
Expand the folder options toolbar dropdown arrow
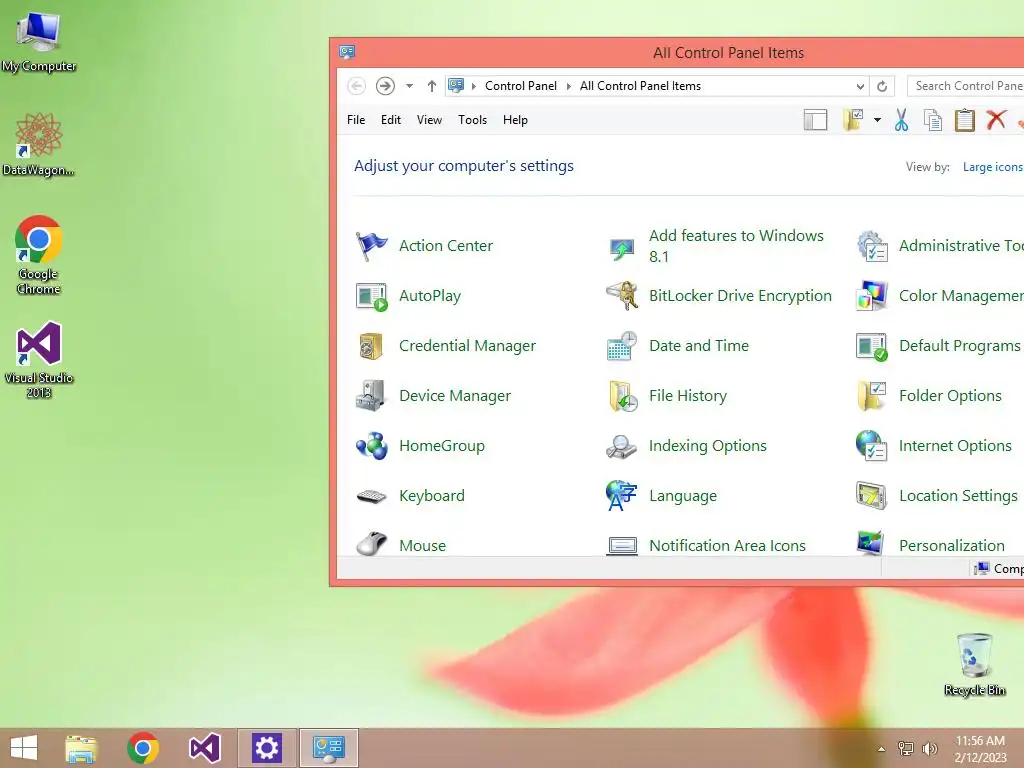[x=877, y=120]
